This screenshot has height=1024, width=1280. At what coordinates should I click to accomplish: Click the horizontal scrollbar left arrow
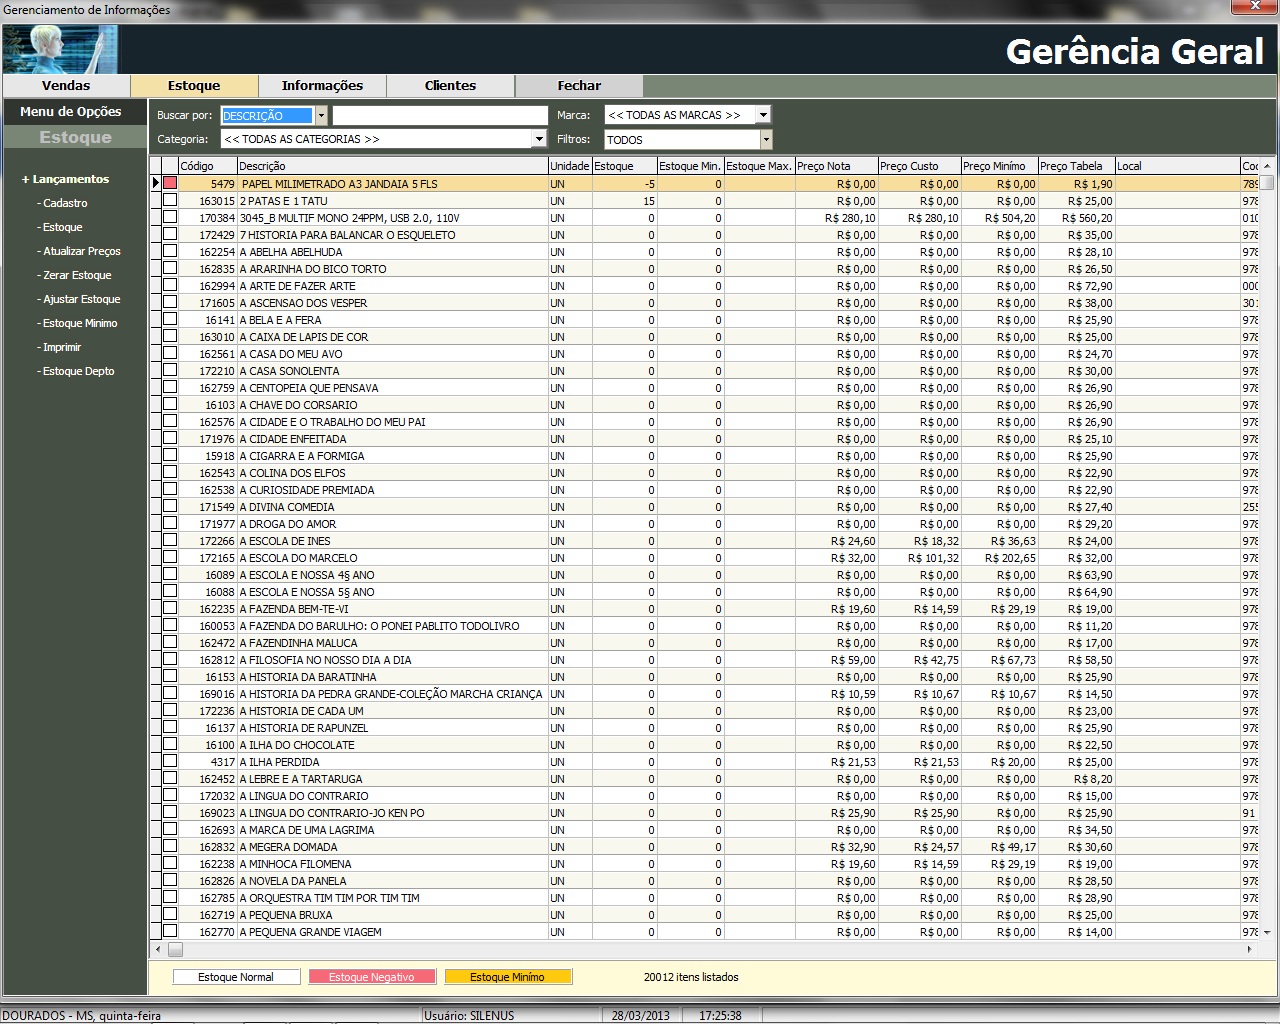[157, 949]
